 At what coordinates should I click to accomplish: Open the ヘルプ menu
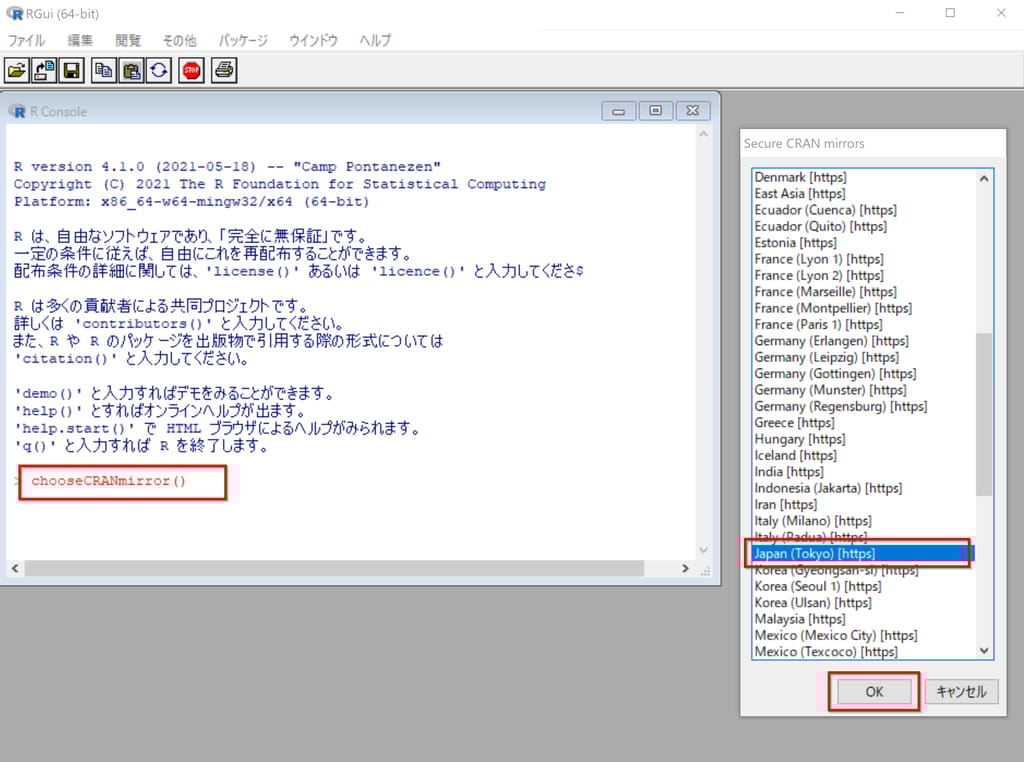(x=374, y=40)
